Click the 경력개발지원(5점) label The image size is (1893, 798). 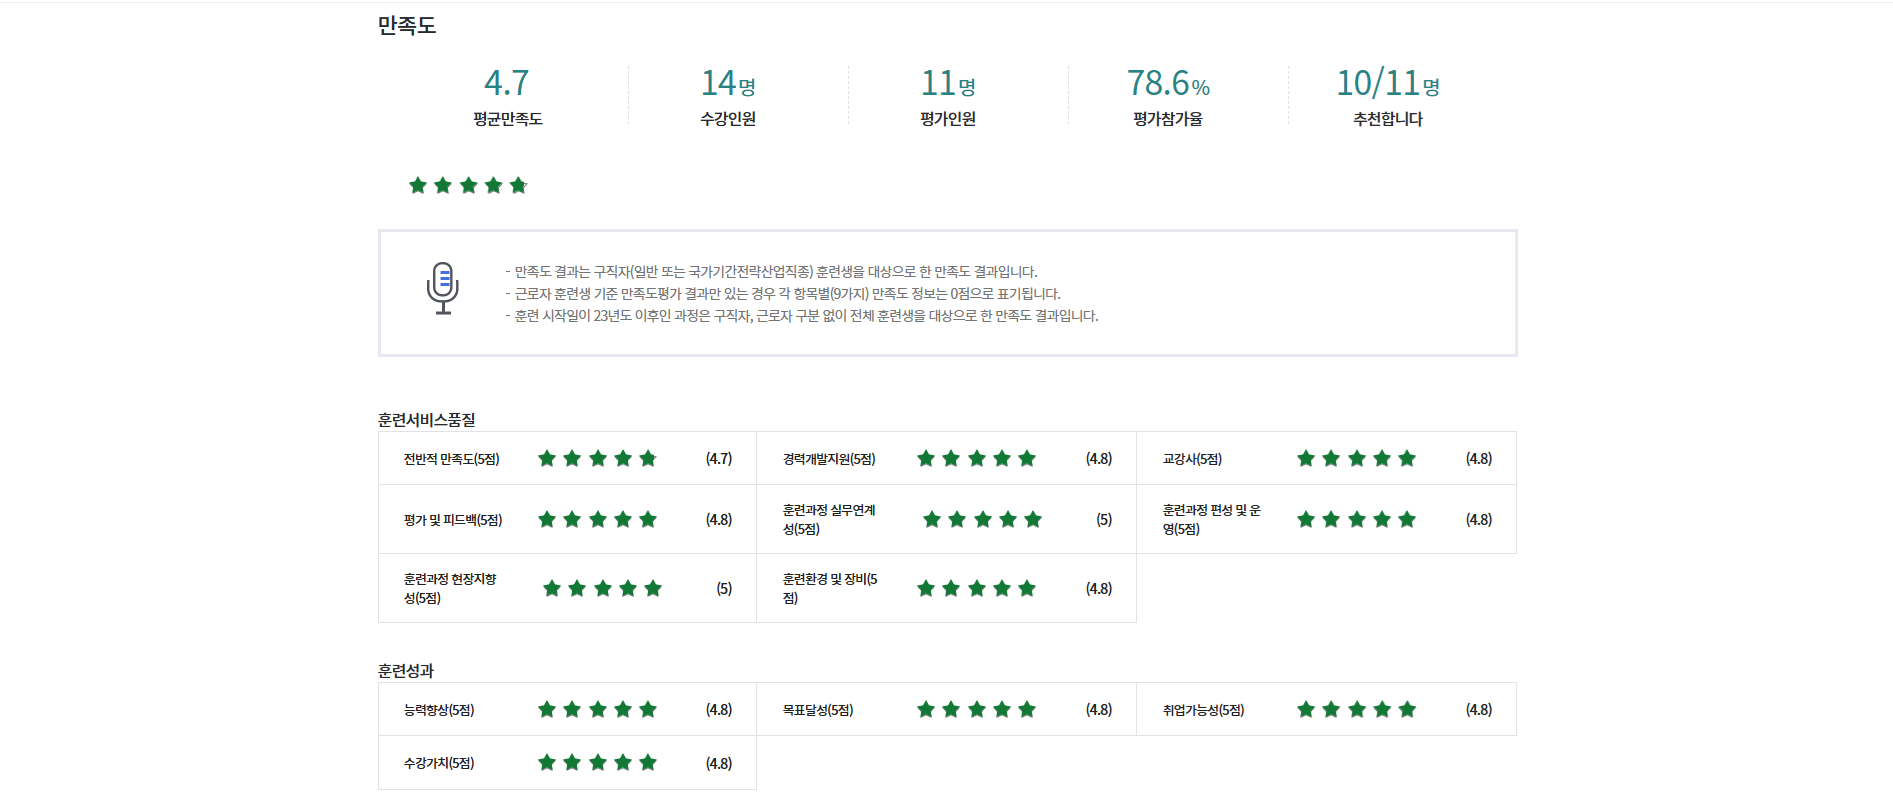829,459
